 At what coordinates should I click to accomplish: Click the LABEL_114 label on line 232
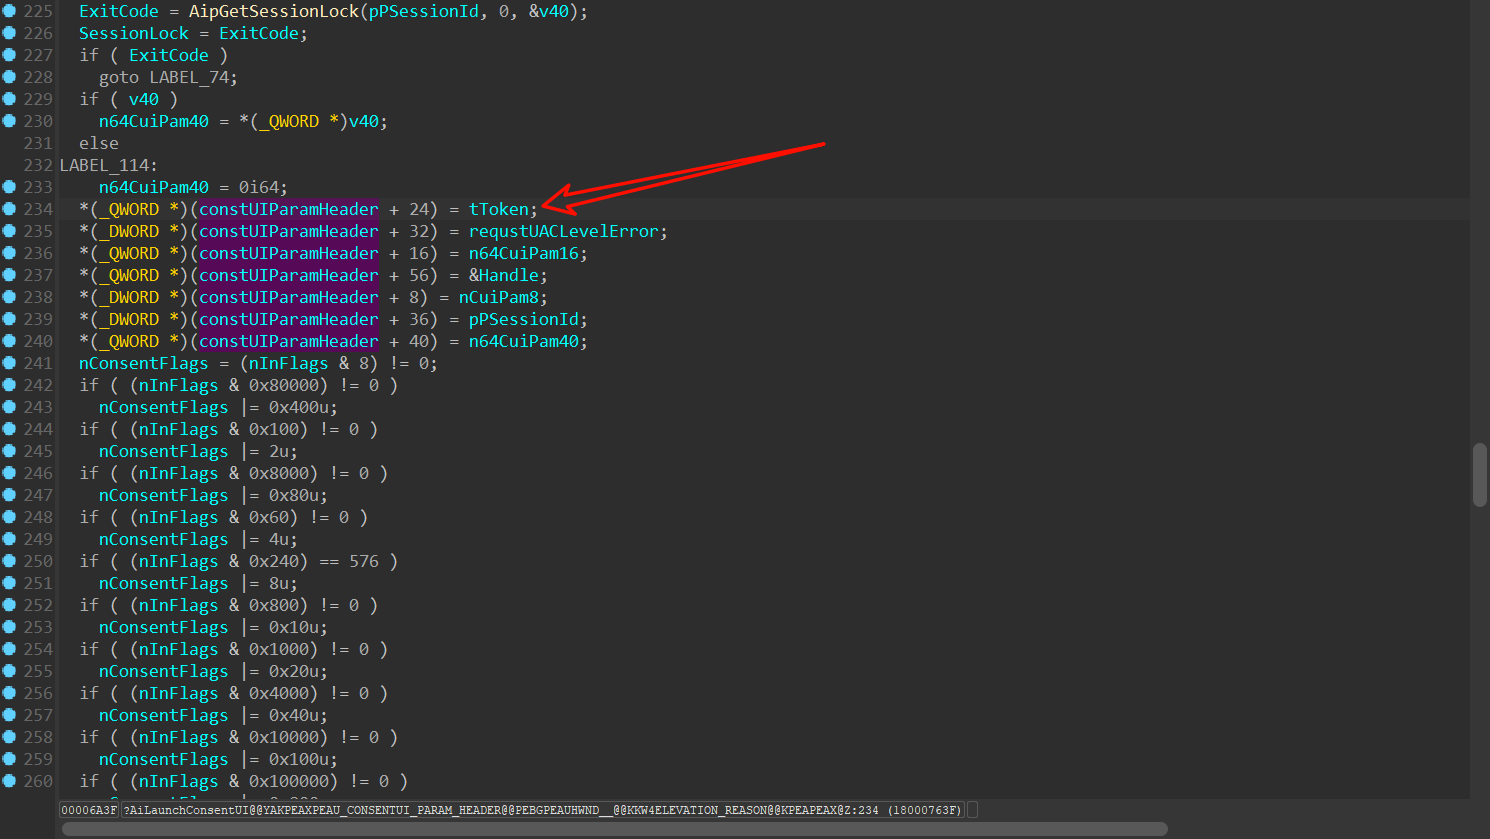click(x=104, y=165)
